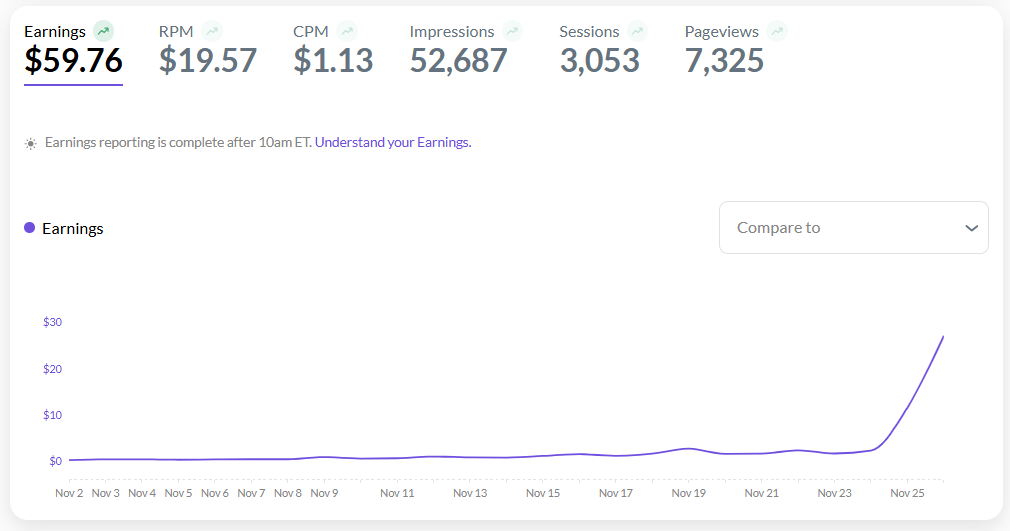Viewport: 1010px width, 531px height.
Task: Toggle the Earnings series legend label
Action: 73,228
